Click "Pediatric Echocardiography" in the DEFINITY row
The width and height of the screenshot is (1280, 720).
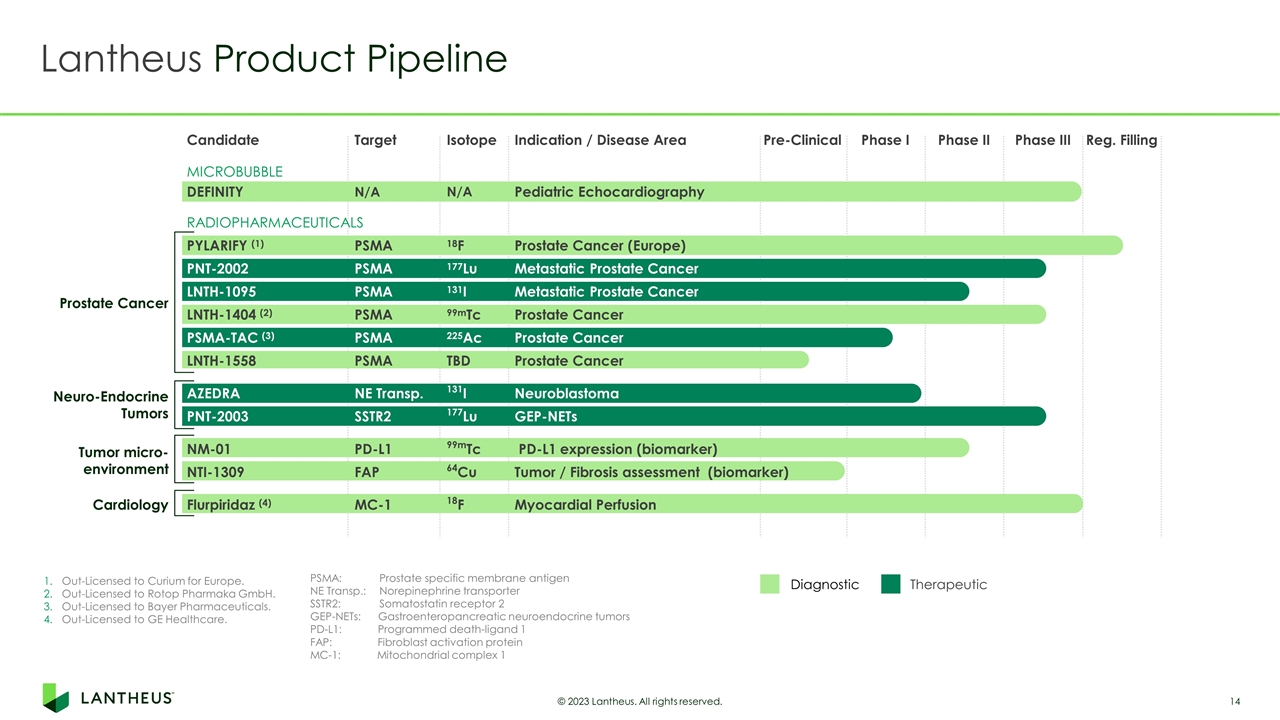609,192
